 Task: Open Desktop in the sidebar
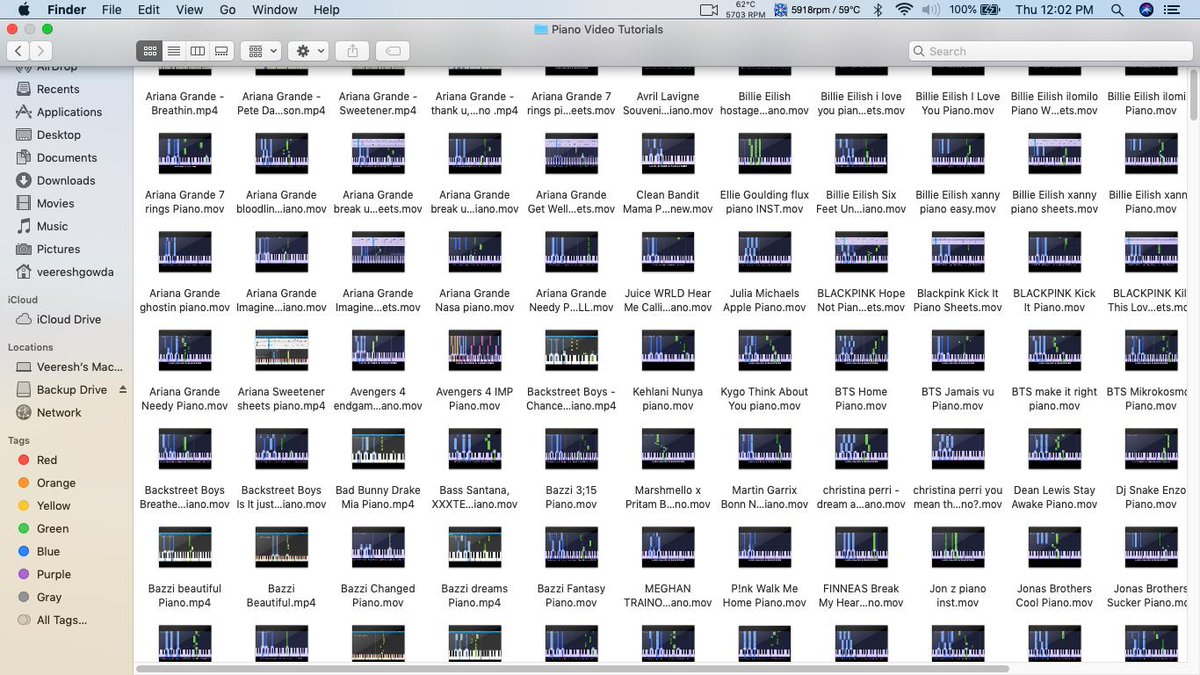tap(59, 135)
